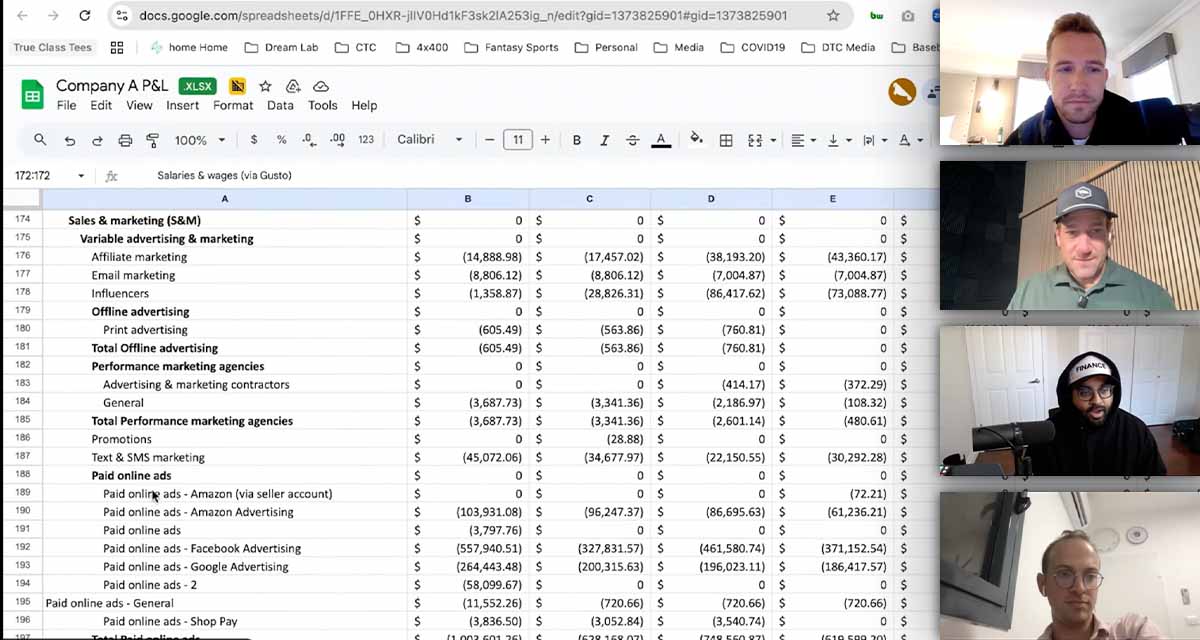This screenshot has height=640, width=1200.
Task: Toggle italic formatting
Action: 604,140
